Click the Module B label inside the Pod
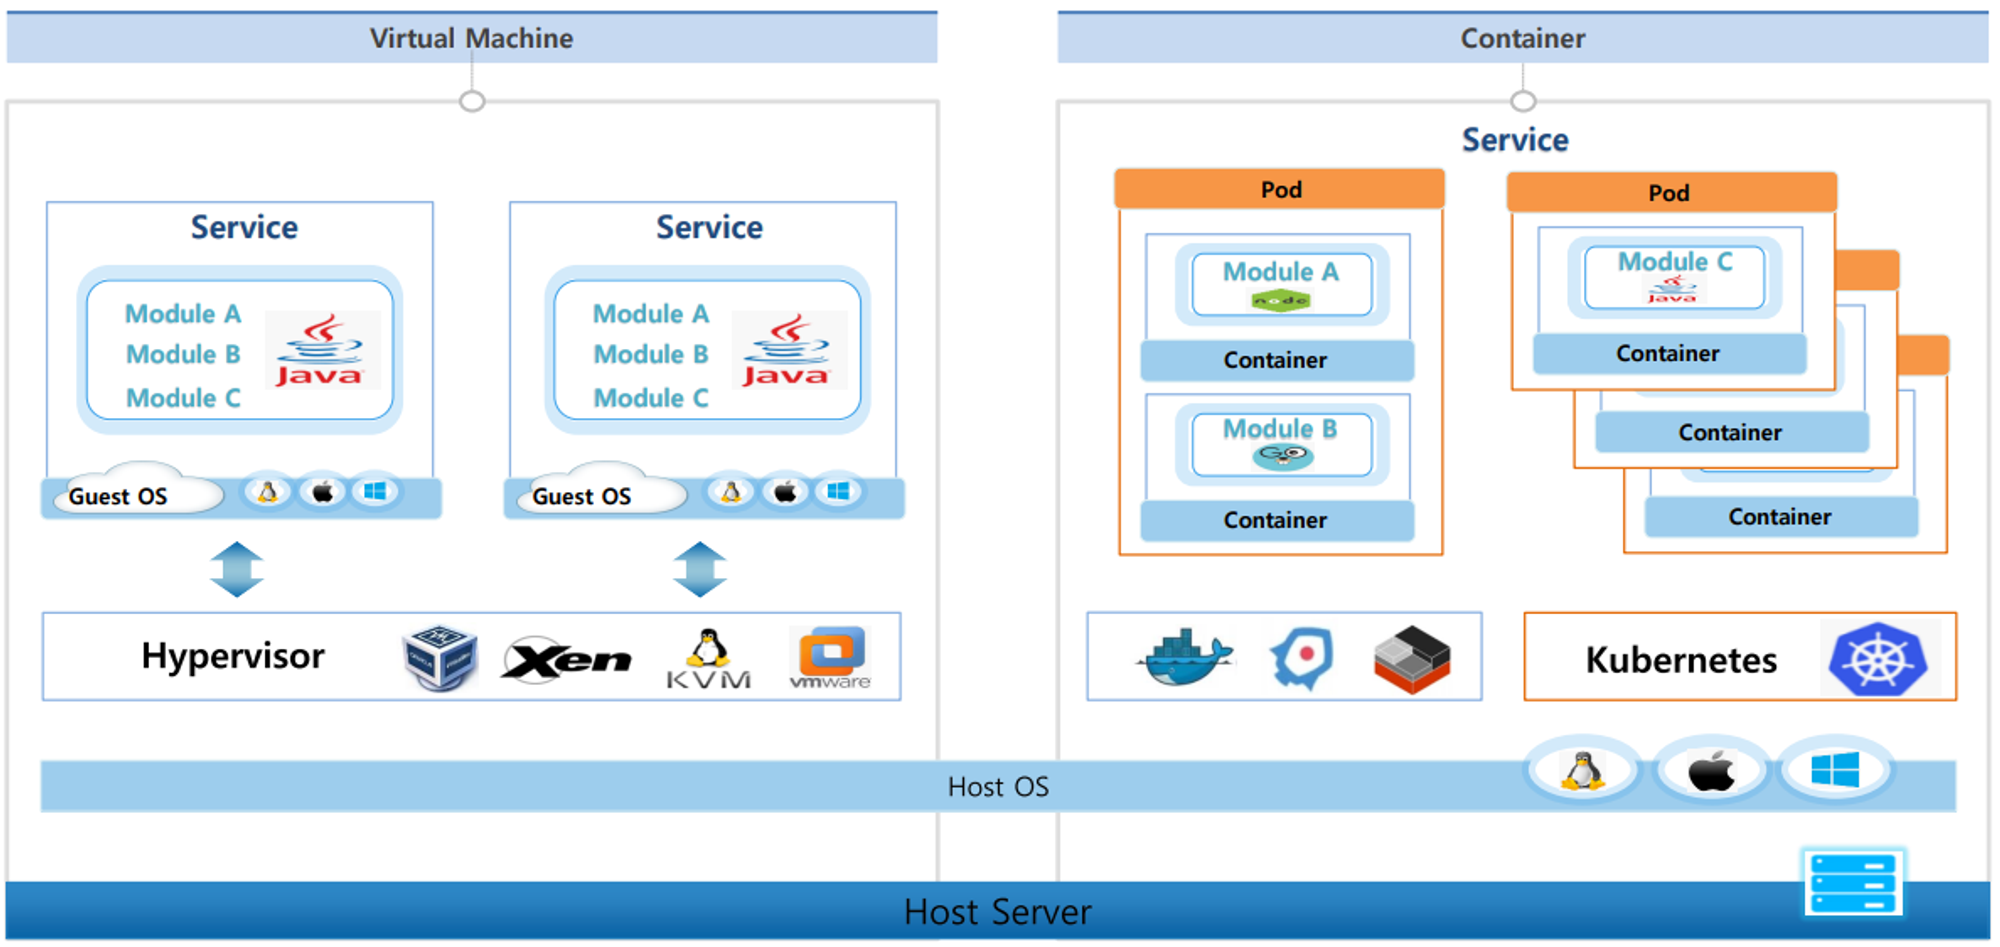Image resolution: width=2000 pixels, height=947 pixels. point(1280,429)
